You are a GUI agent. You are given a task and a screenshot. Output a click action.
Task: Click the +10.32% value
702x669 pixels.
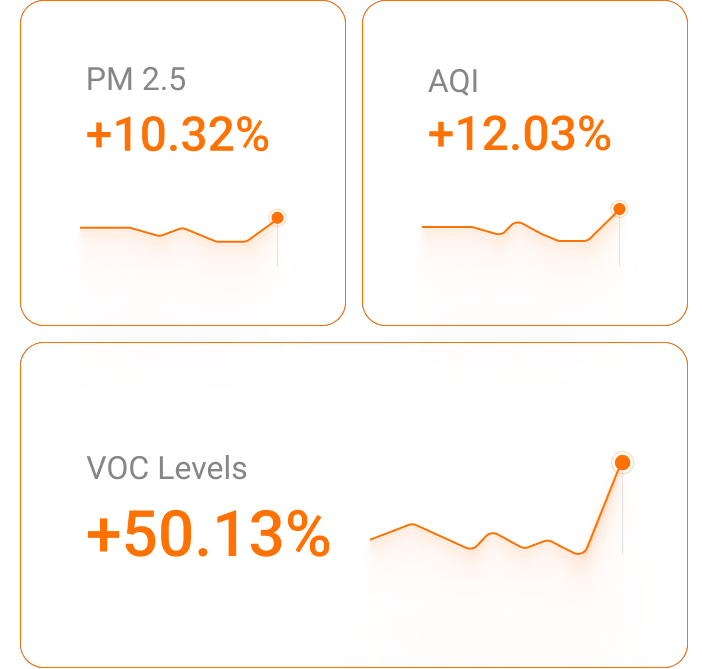coord(178,135)
